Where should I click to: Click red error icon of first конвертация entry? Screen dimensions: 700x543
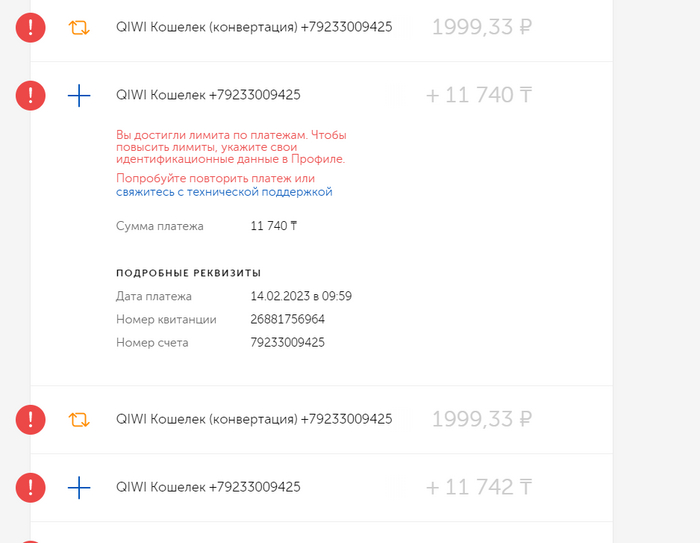pos(31,28)
